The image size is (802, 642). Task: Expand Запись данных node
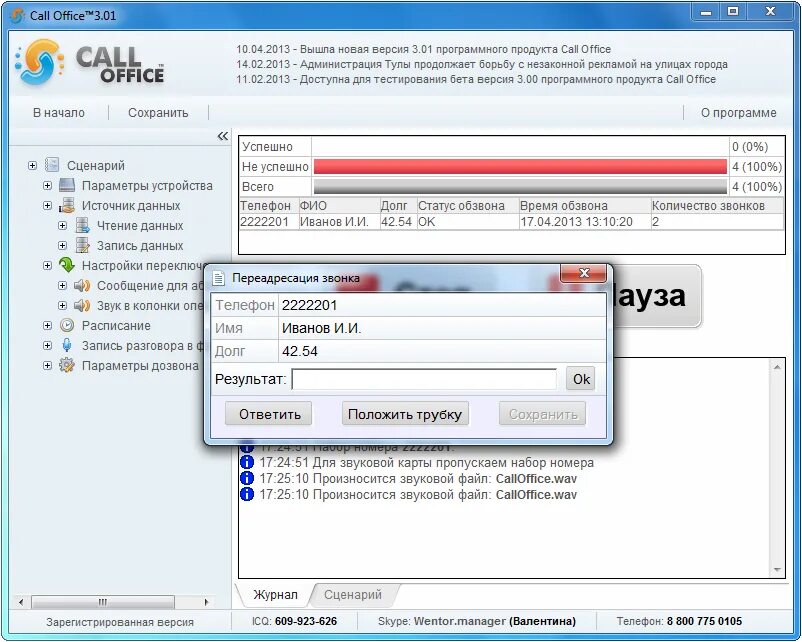point(62,246)
